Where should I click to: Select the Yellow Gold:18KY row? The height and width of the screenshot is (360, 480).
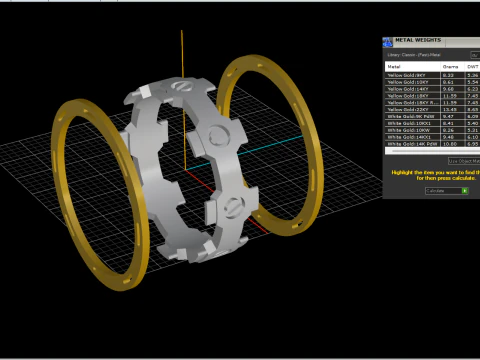(433, 96)
